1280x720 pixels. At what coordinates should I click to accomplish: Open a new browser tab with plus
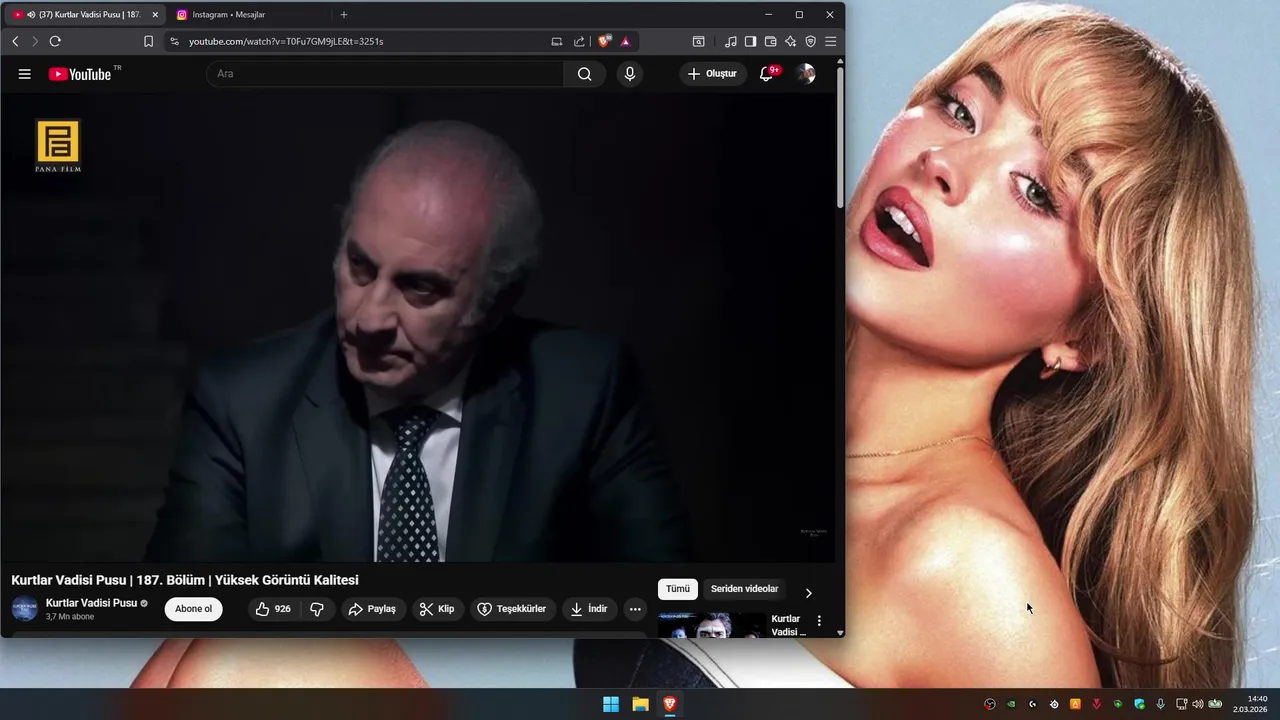click(x=344, y=15)
